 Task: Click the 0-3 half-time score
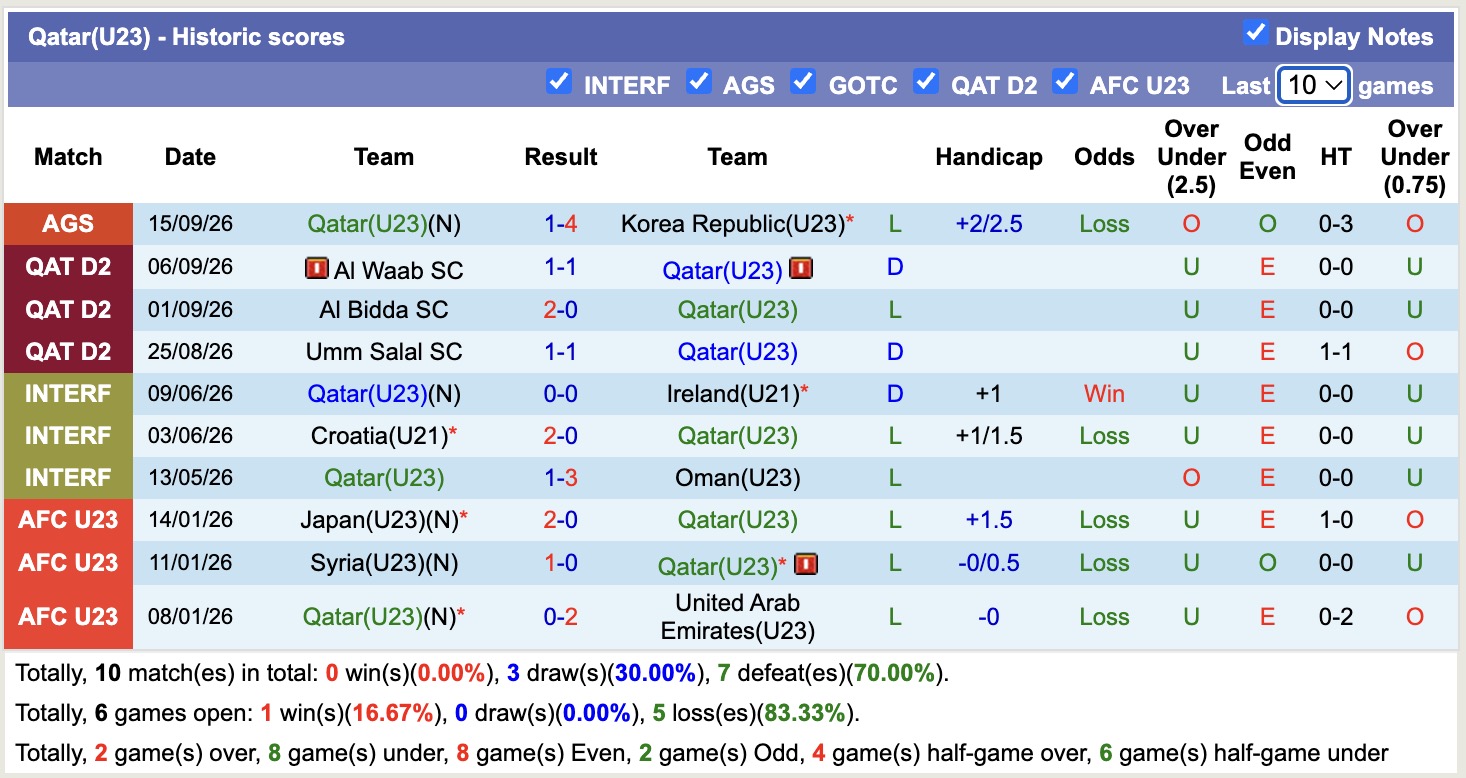point(1336,224)
